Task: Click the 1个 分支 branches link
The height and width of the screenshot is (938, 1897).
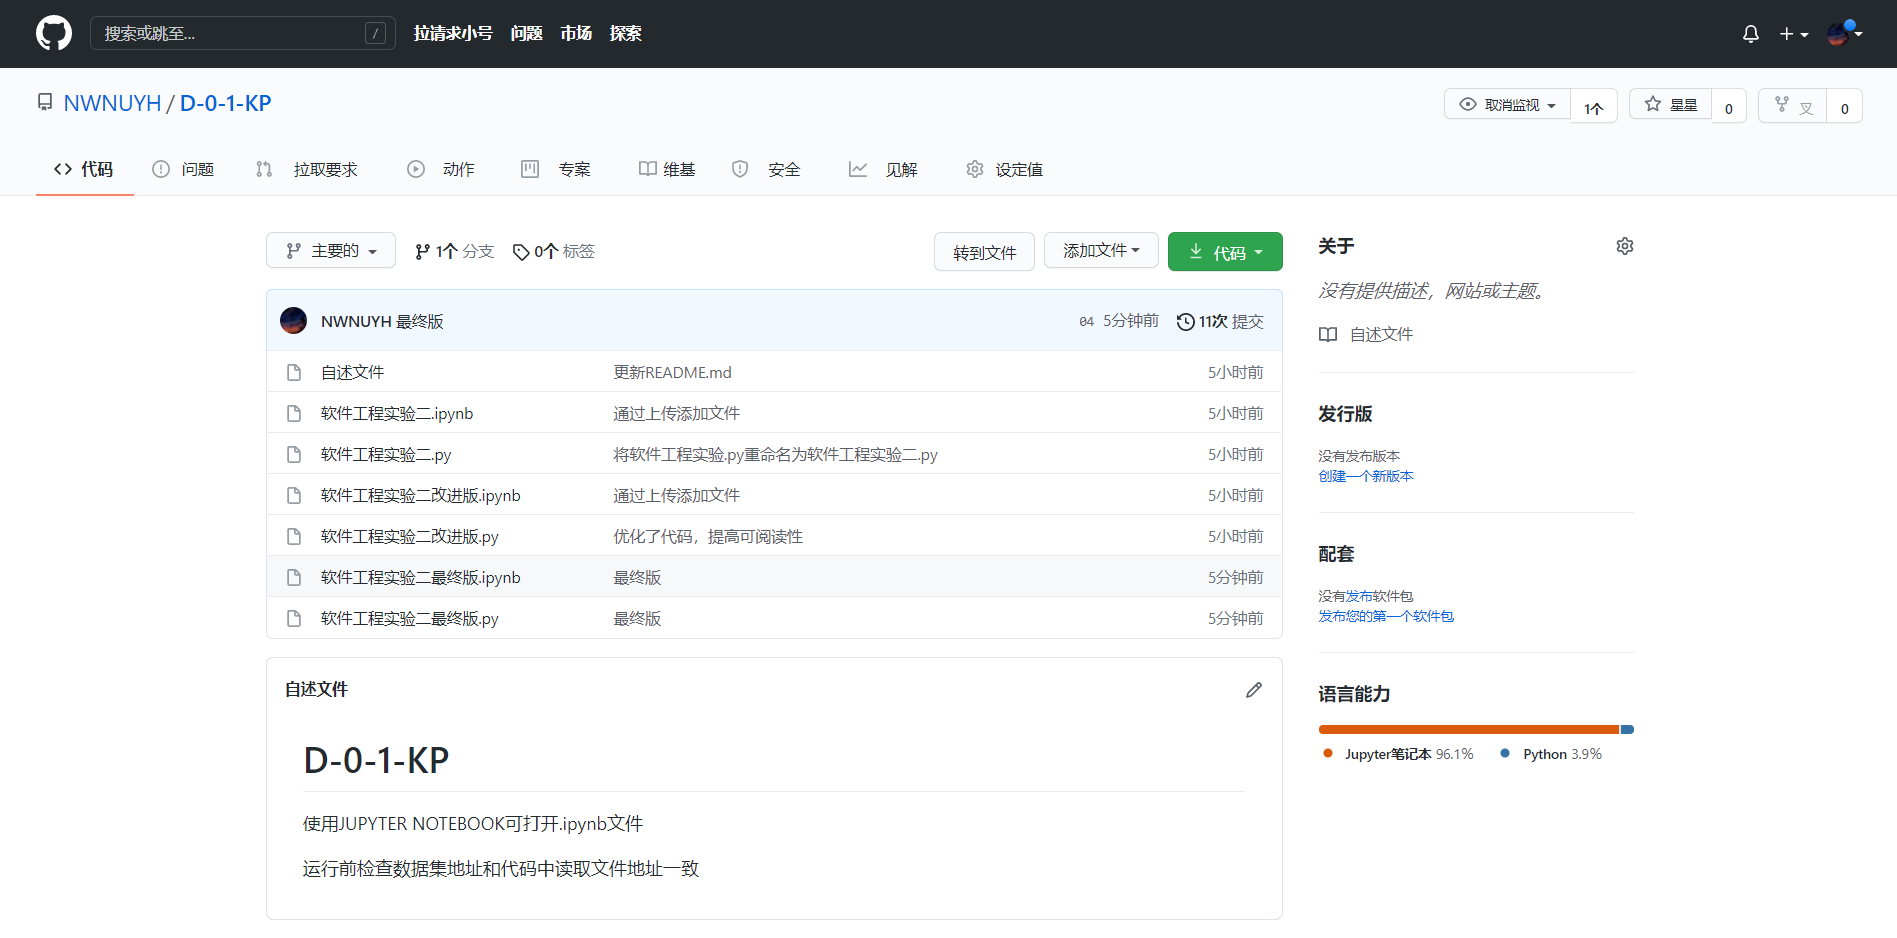Action: (x=455, y=251)
